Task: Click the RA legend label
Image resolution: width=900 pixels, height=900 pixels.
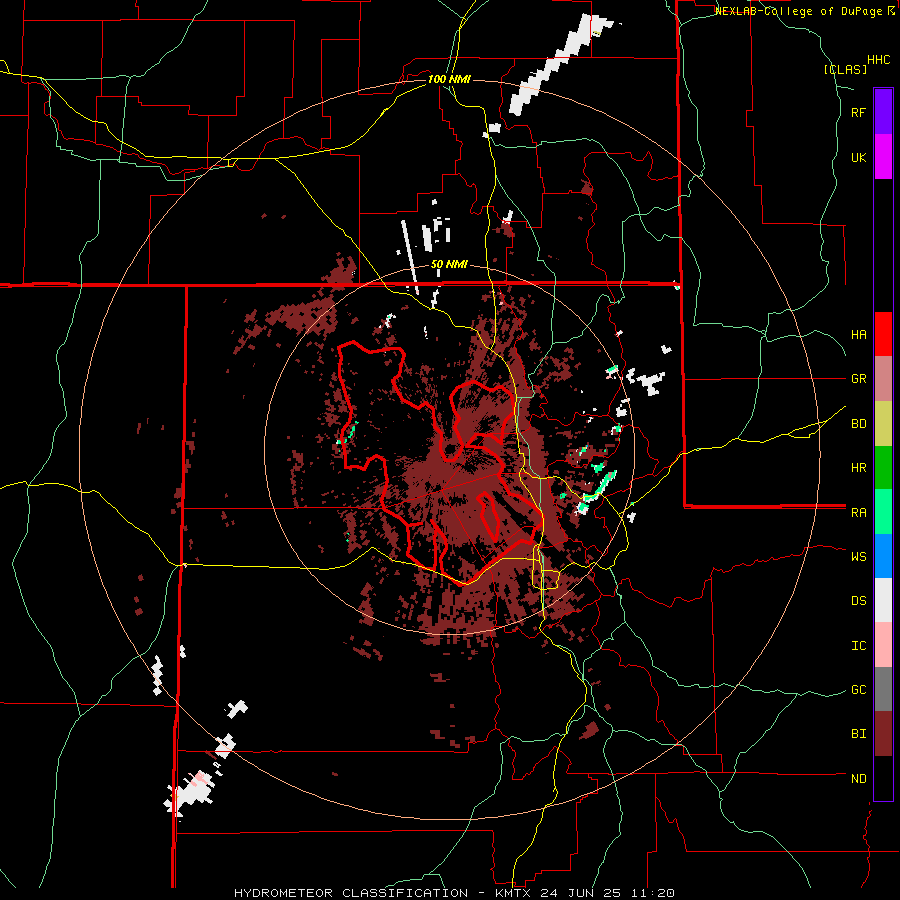Action: [858, 513]
